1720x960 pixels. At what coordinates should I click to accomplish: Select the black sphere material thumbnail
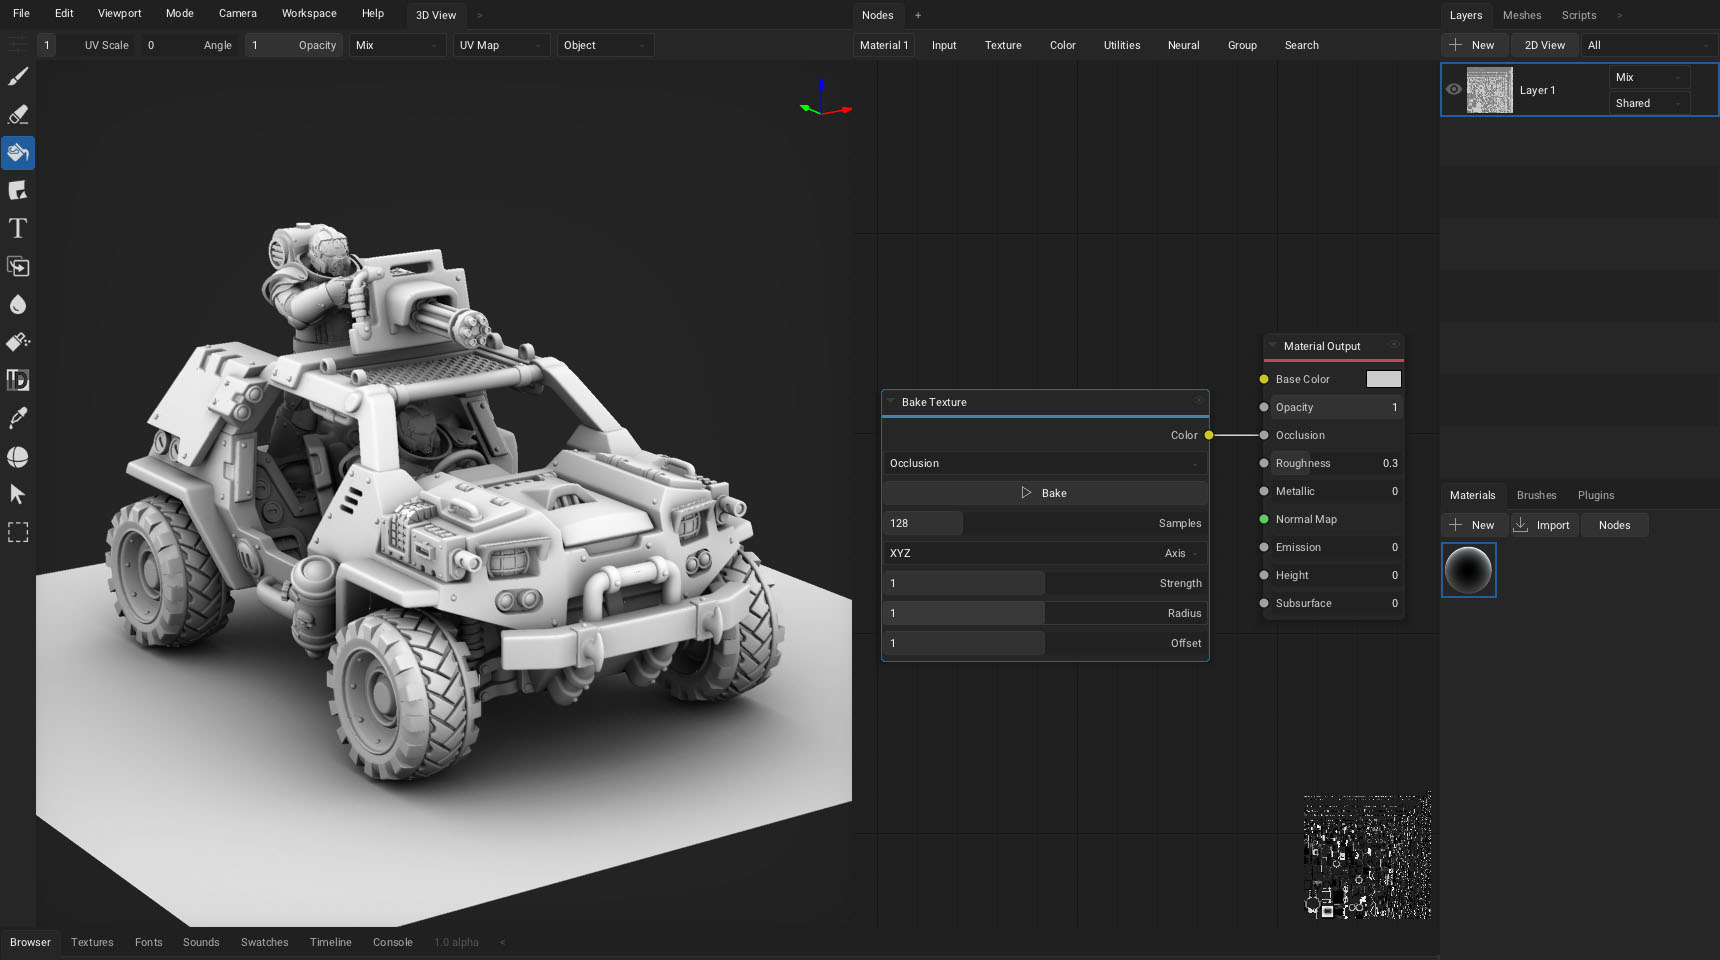point(1468,570)
